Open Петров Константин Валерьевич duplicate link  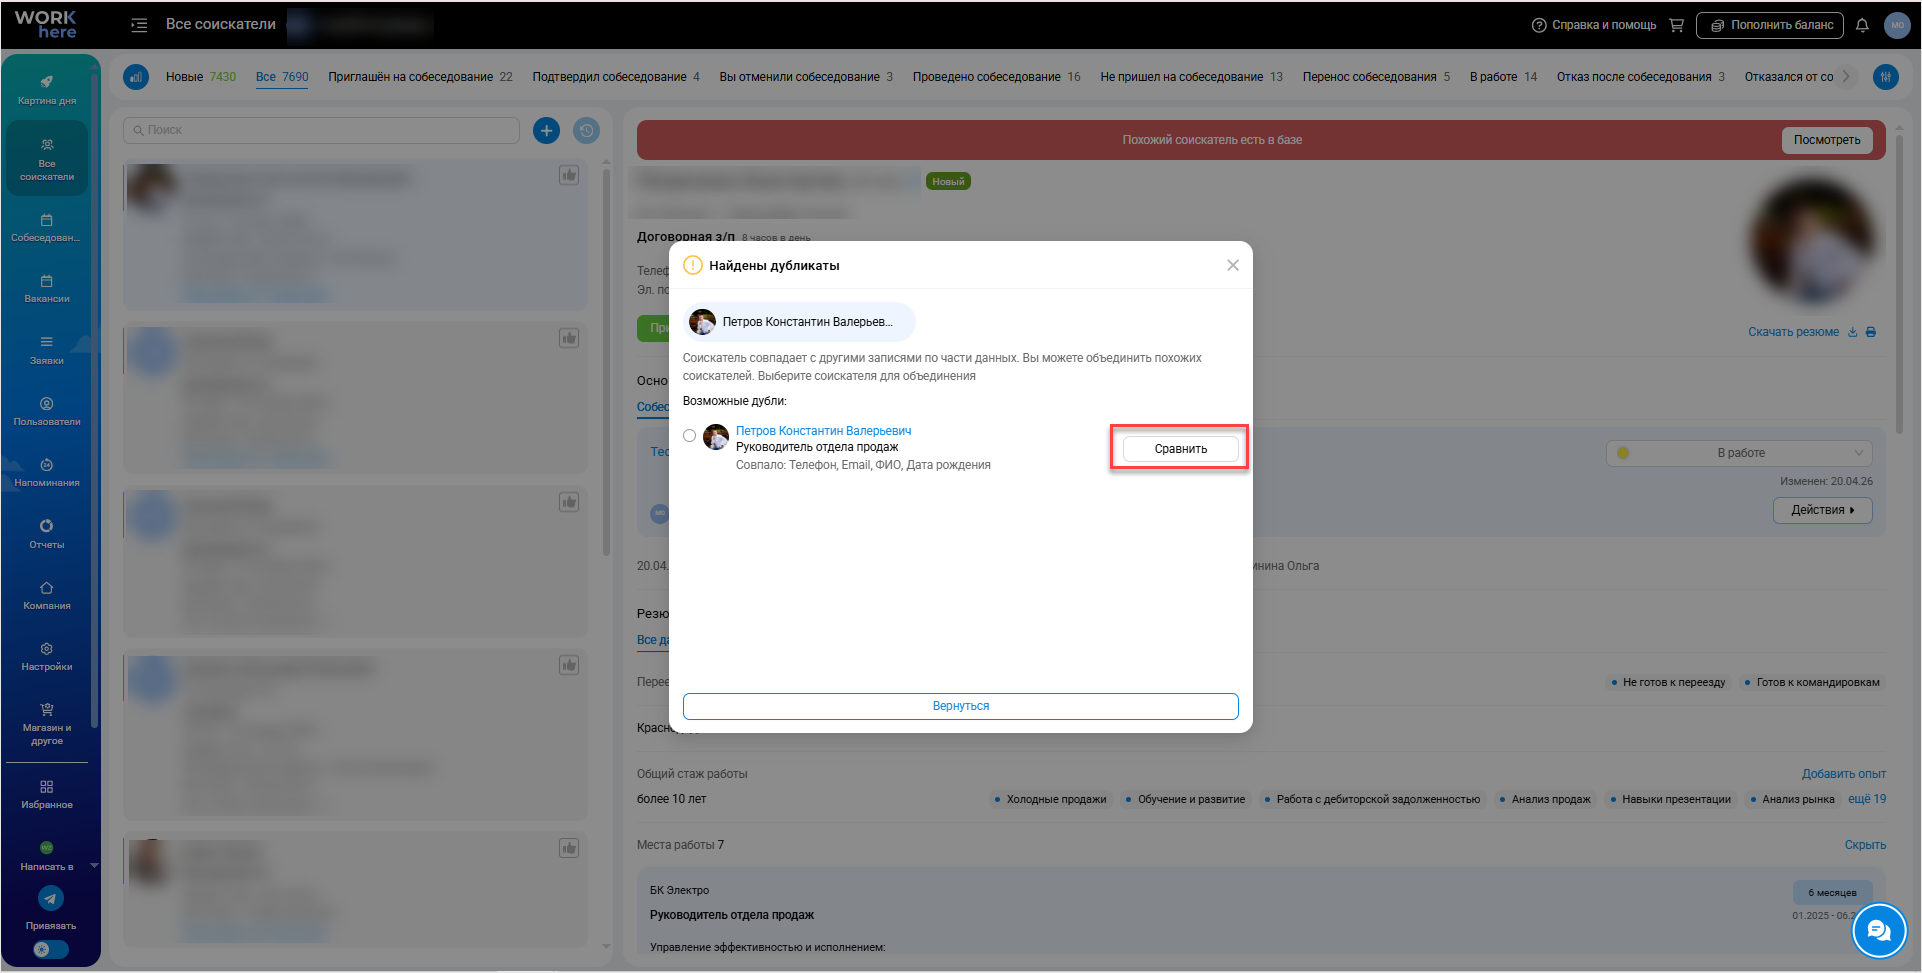823,431
